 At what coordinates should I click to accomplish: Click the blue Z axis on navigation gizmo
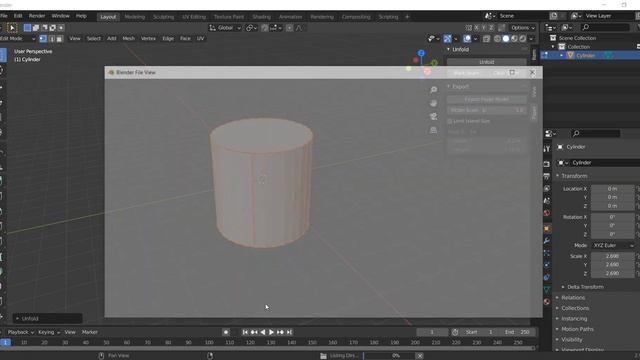pos(421,53)
